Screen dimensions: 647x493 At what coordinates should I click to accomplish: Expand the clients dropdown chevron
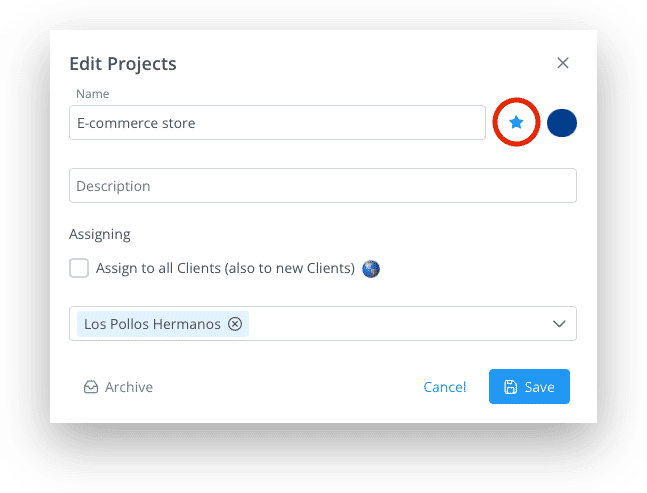pos(559,324)
